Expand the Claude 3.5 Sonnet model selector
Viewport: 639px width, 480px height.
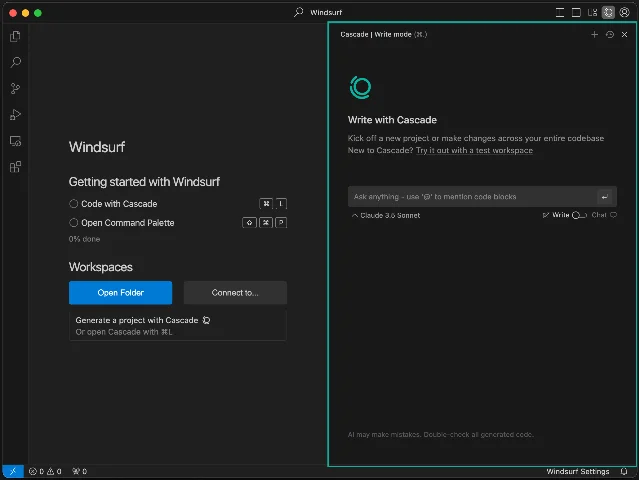pos(386,215)
